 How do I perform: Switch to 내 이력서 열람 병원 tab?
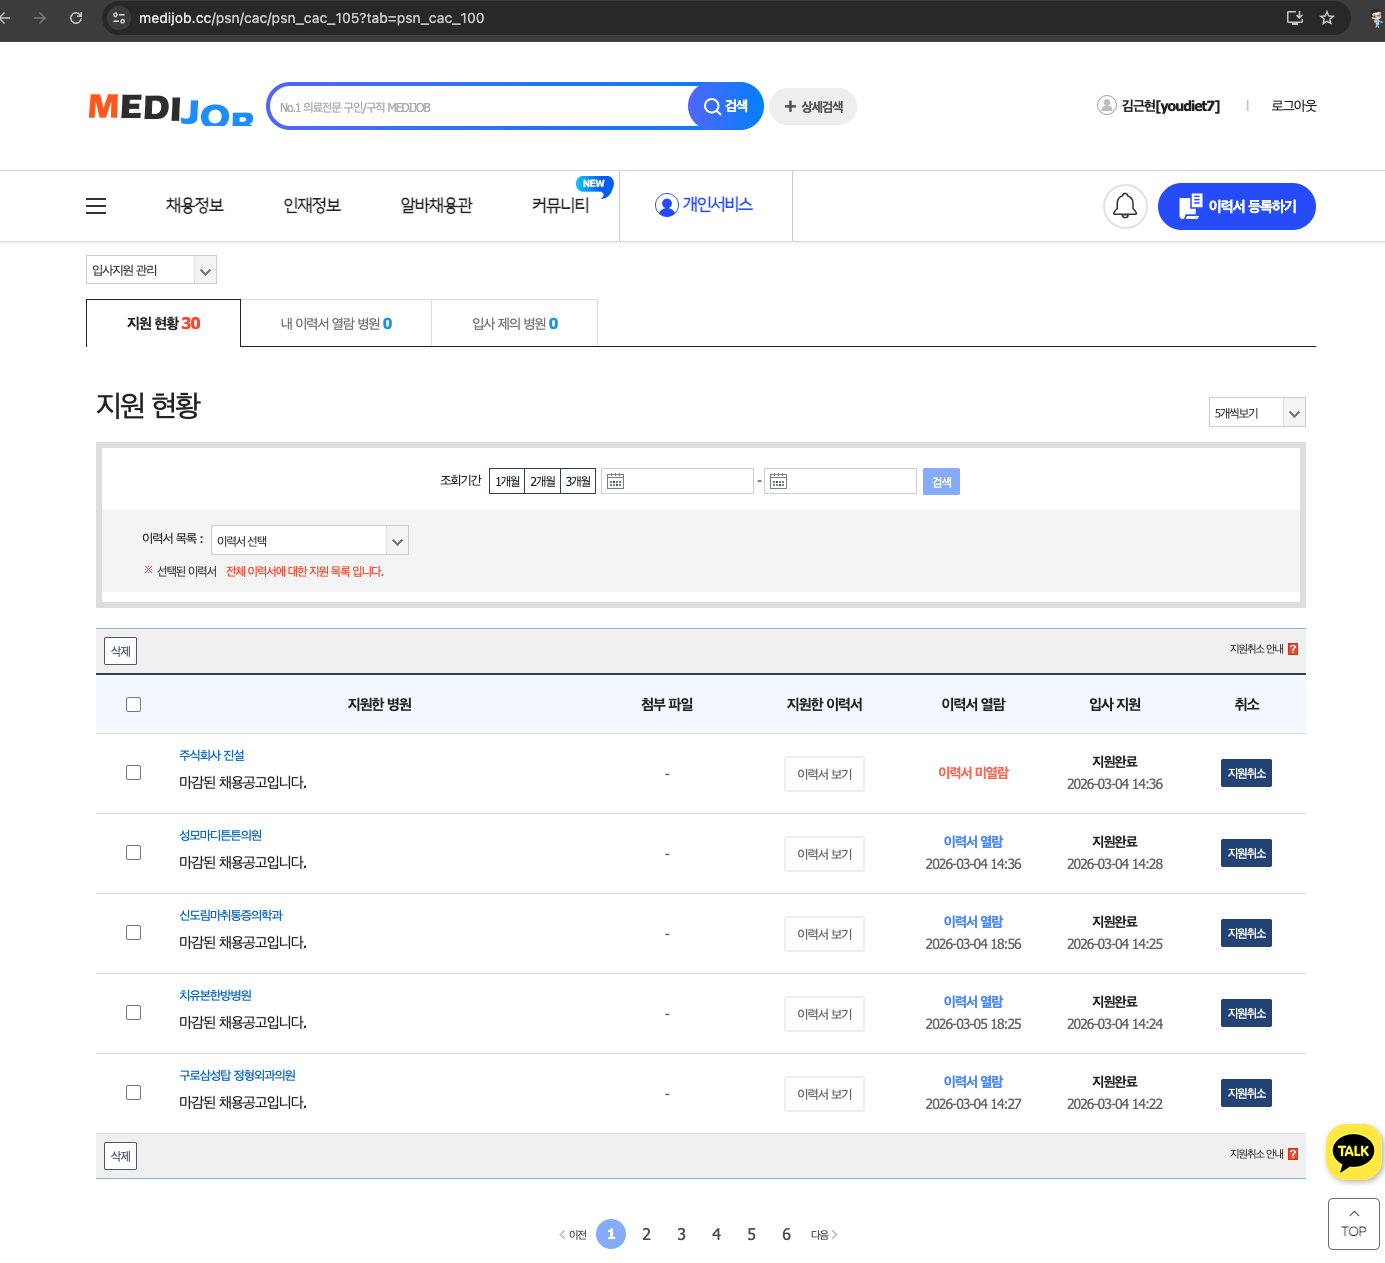pos(336,324)
